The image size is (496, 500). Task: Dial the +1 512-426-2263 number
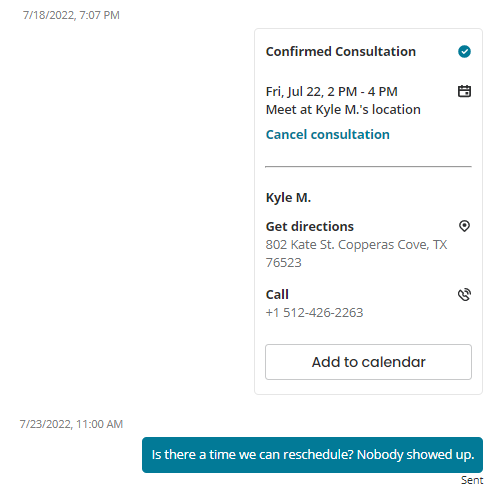pyautogui.click(x=314, y=313)
